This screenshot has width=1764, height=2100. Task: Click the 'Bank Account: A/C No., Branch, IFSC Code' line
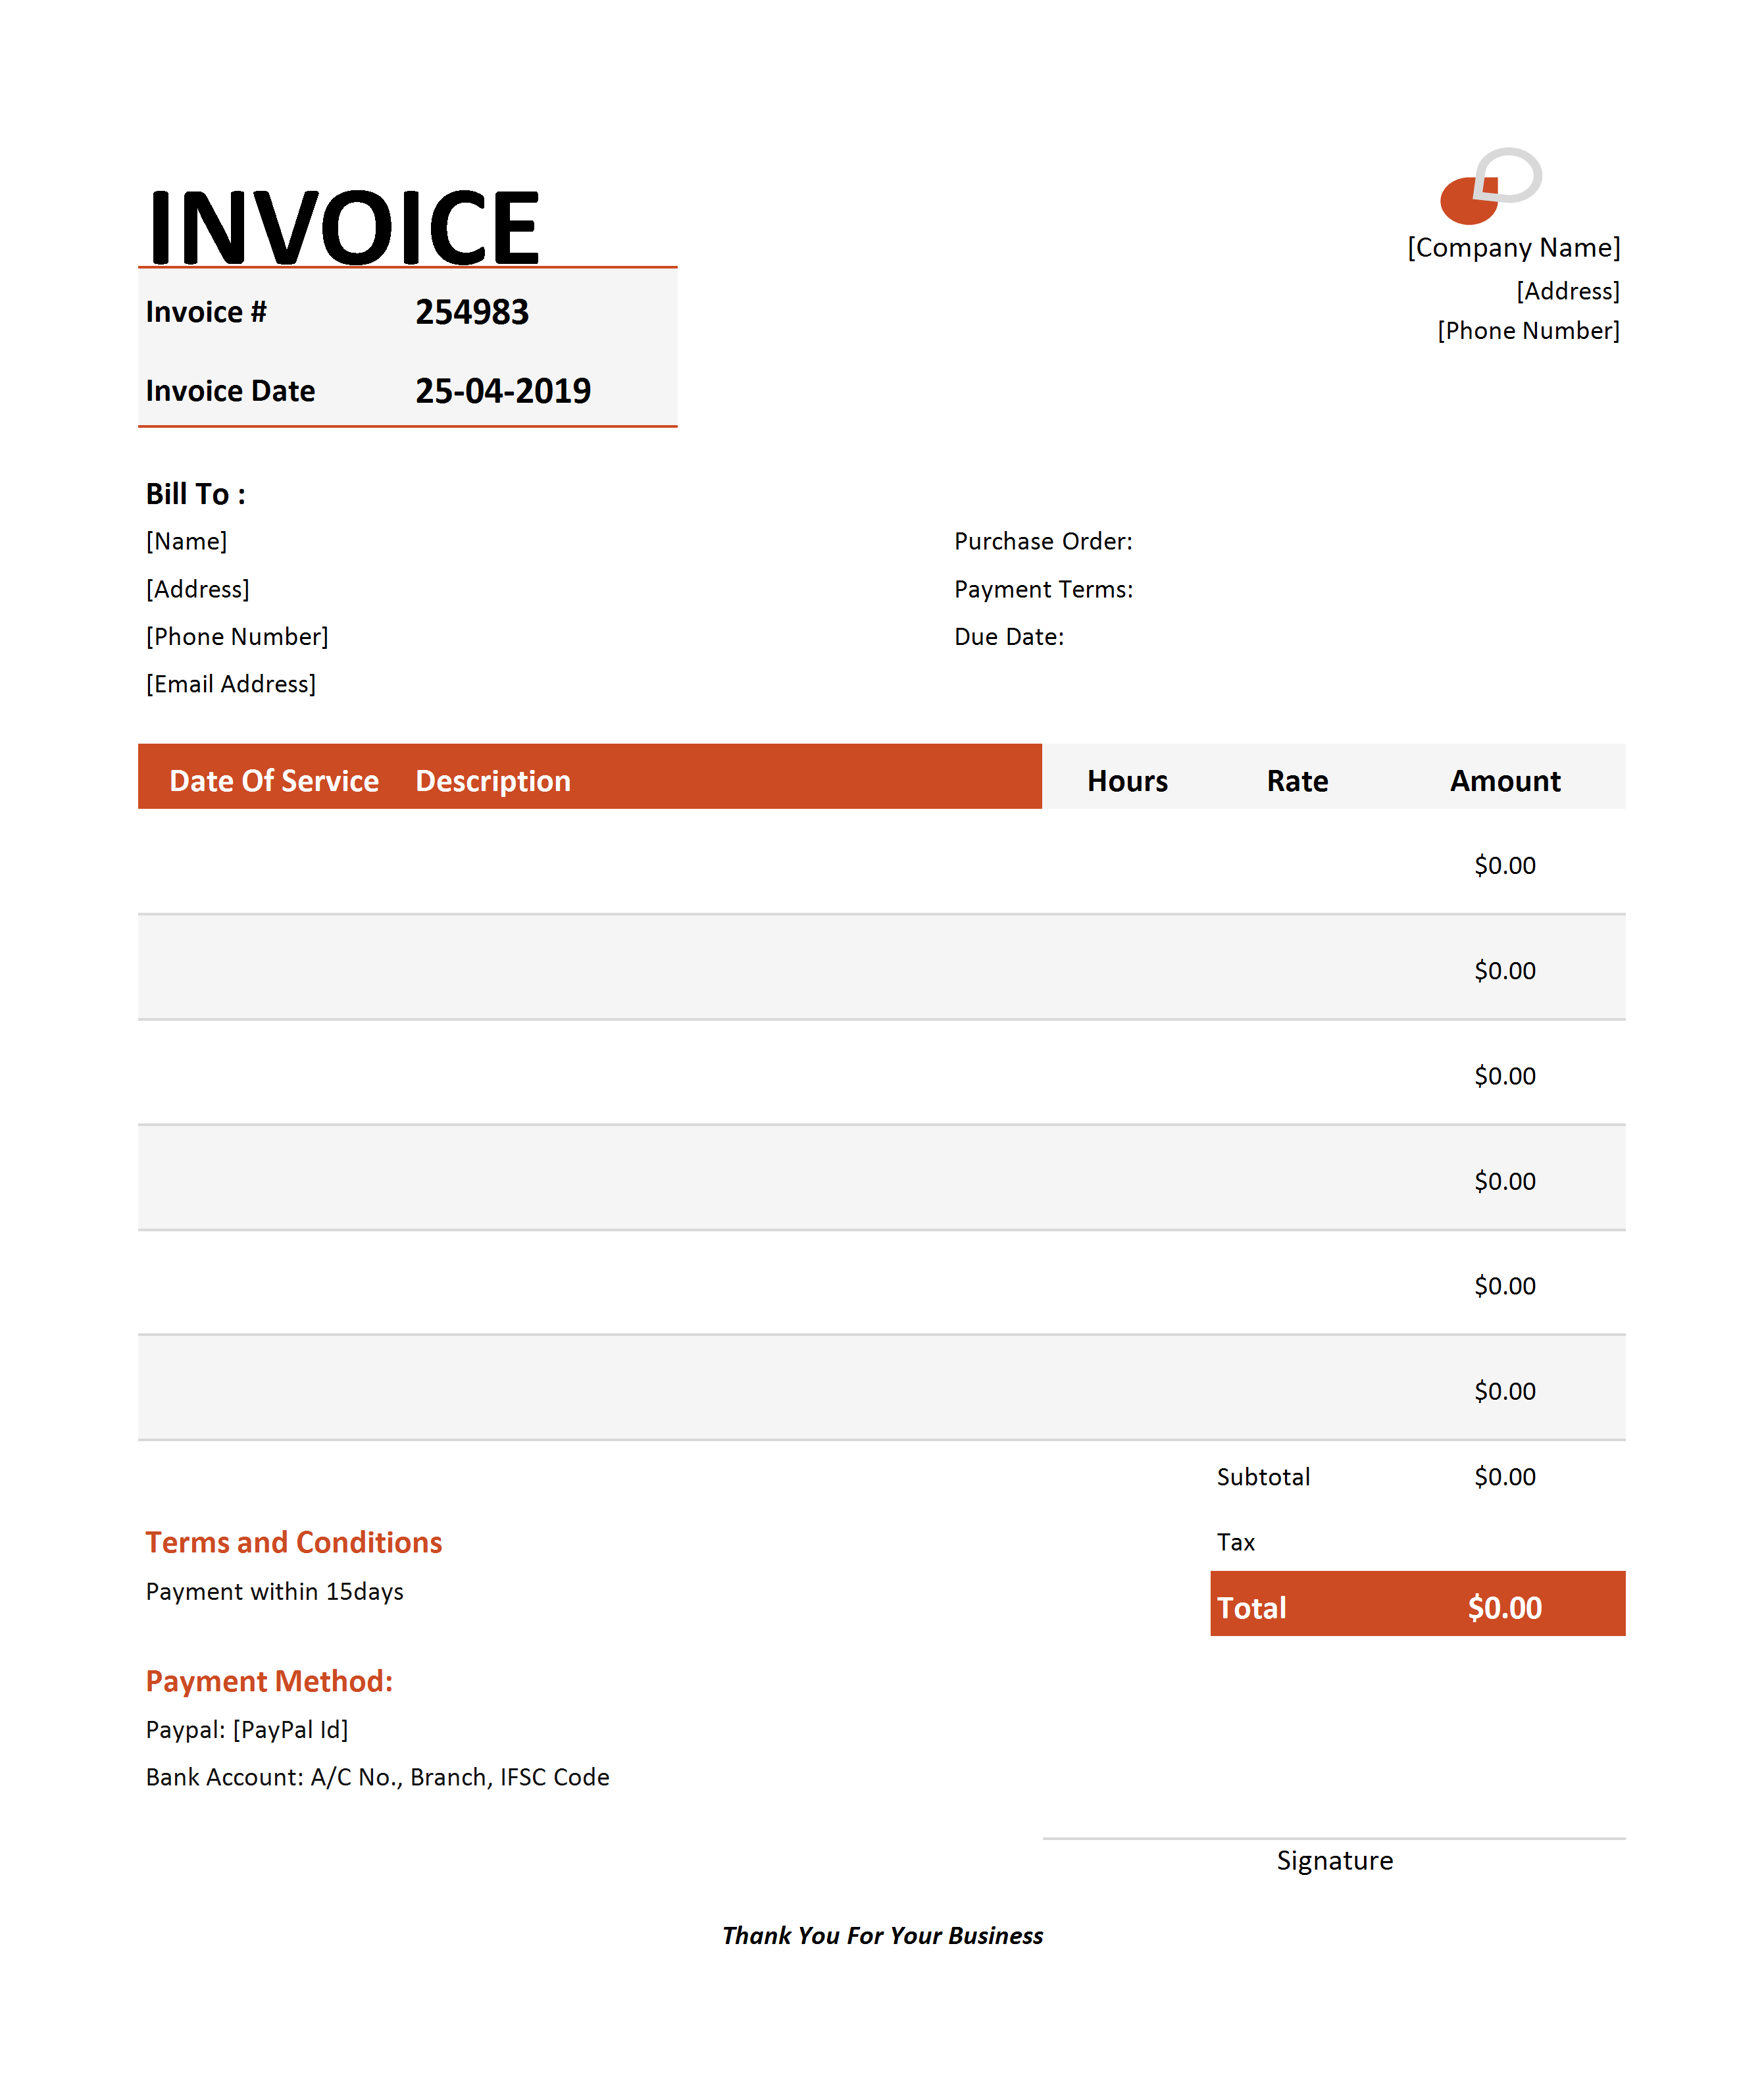pyautogui.click(x=378, y=1777)
